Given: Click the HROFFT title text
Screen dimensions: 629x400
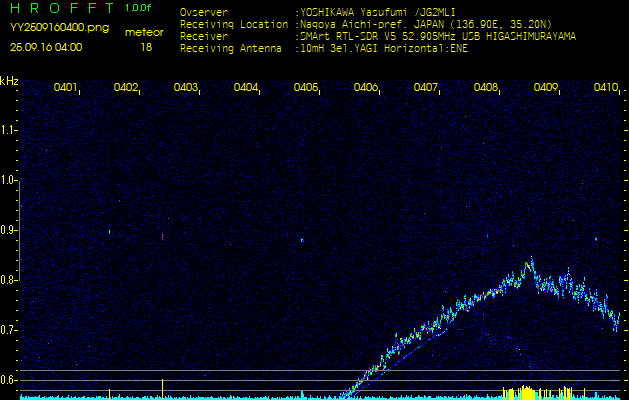Looking at the screenshot, I should tap(62, 9).
